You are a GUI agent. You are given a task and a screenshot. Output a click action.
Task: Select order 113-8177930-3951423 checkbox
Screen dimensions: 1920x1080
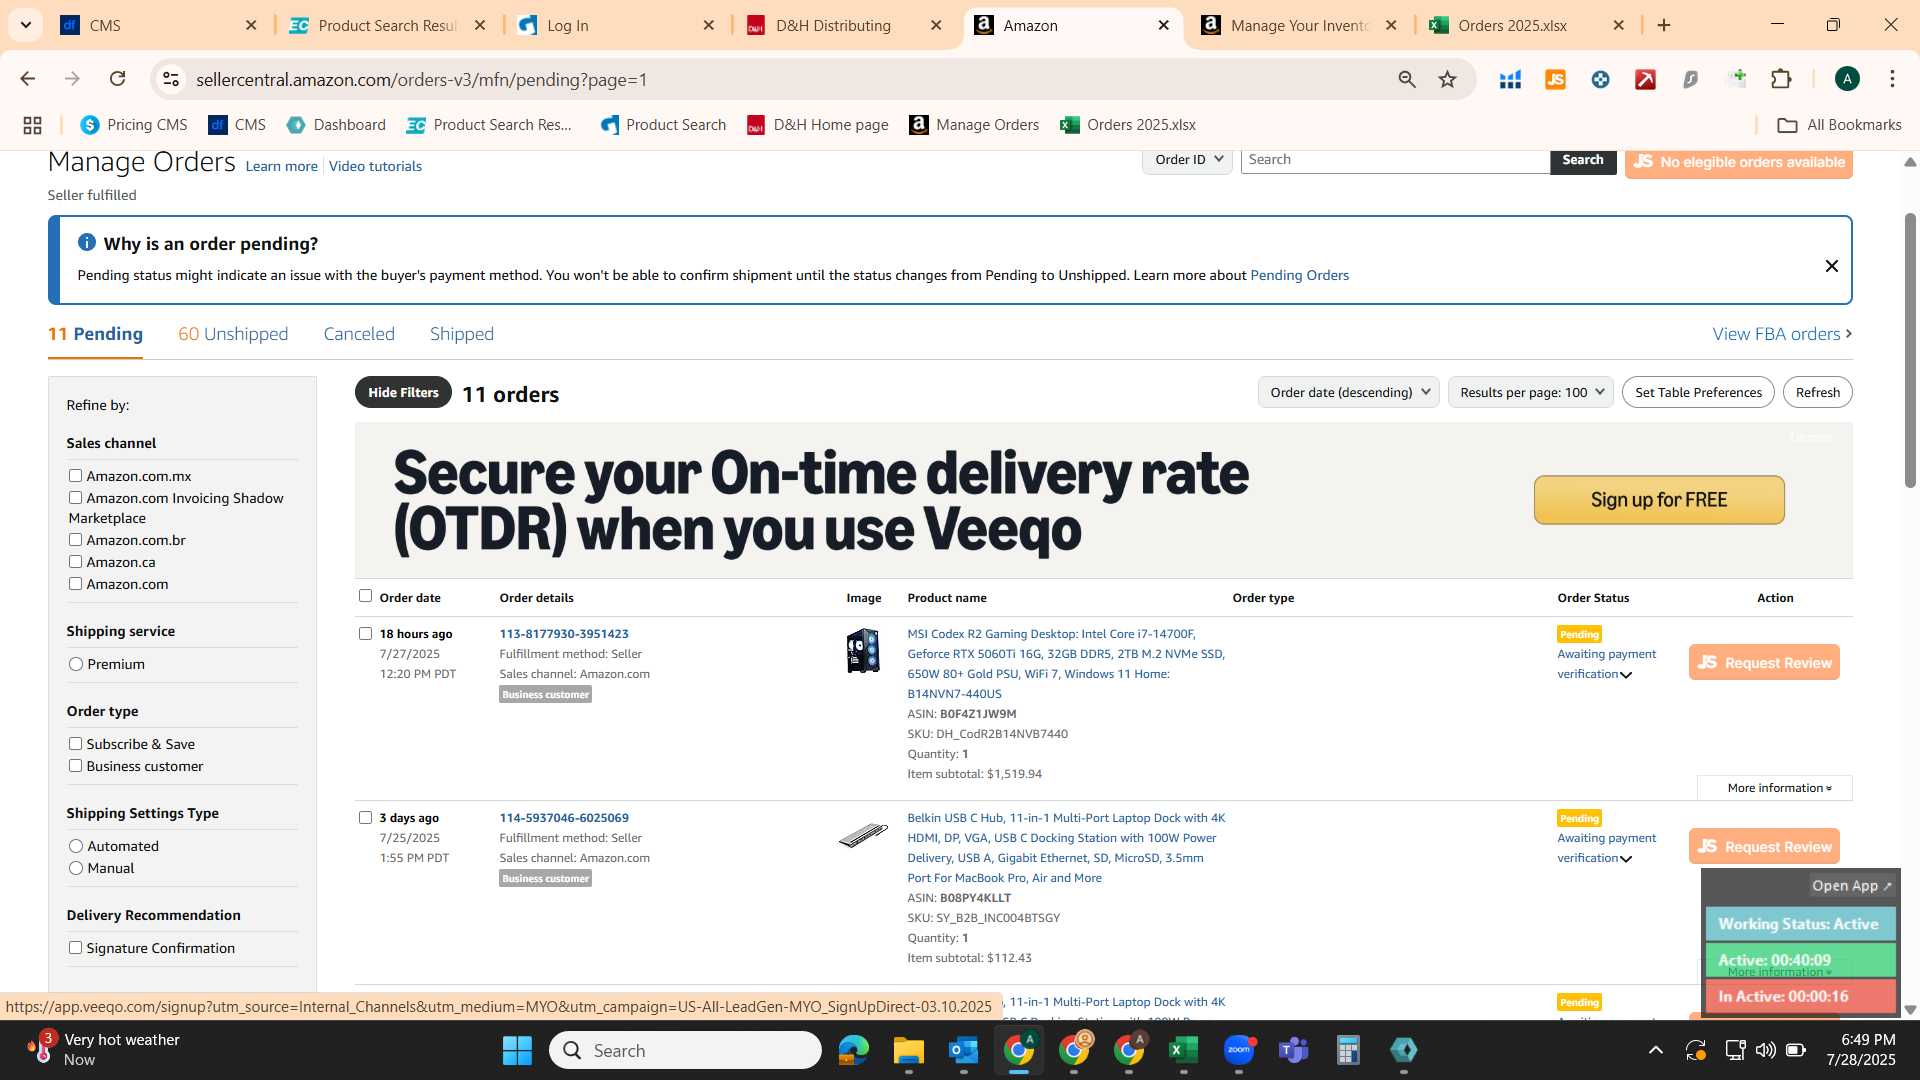coord(365,634)
